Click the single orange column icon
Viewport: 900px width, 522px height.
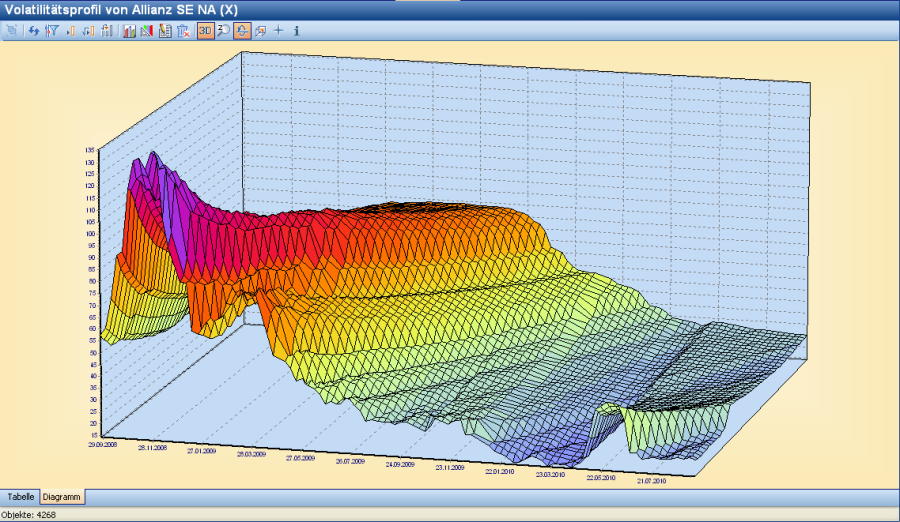(x=70, y=31)
